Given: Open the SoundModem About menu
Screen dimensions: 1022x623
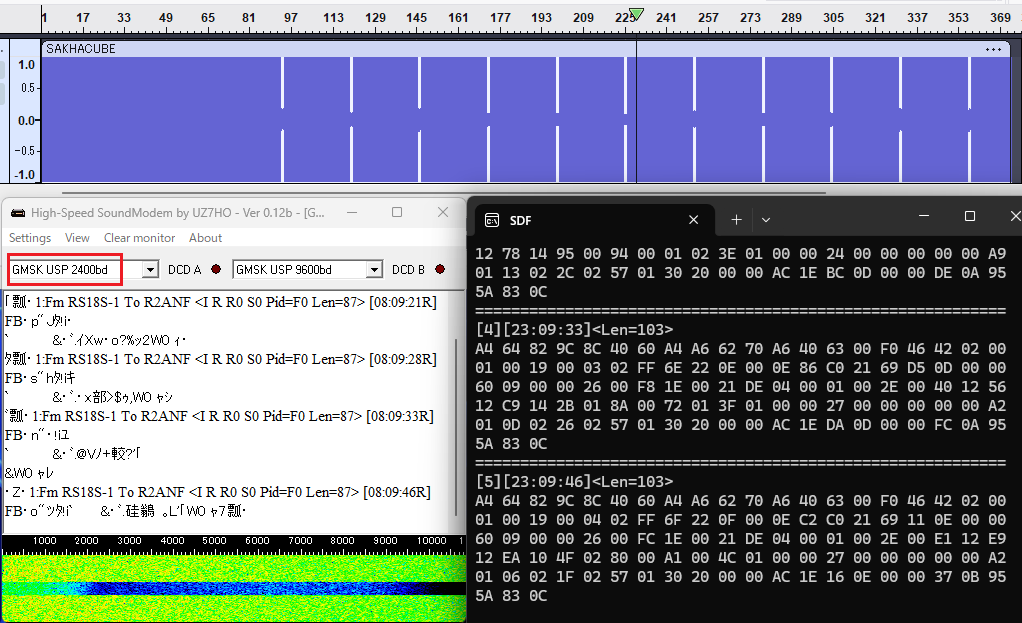Looking at the screenshot, I should (x=205, y=238).
